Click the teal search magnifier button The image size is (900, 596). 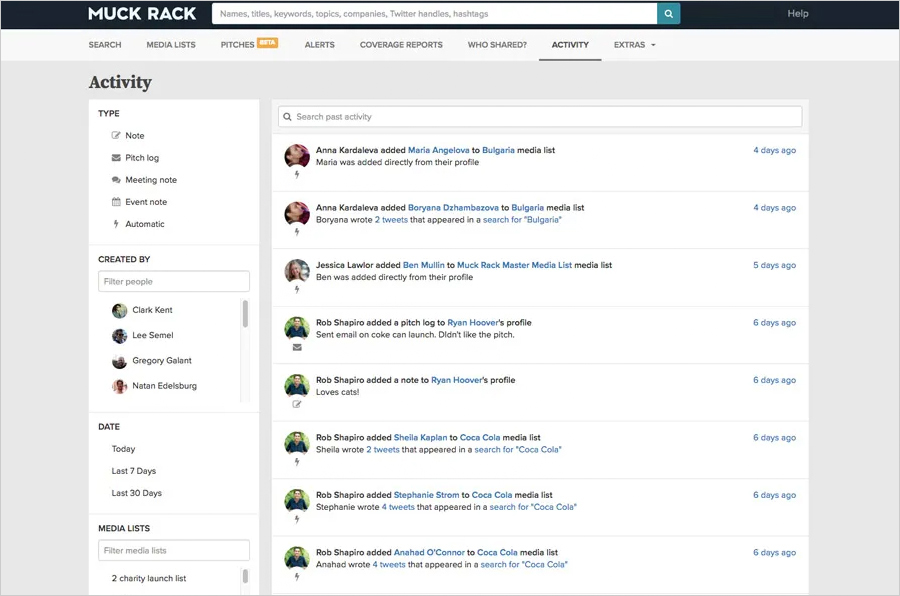(669, 14)
